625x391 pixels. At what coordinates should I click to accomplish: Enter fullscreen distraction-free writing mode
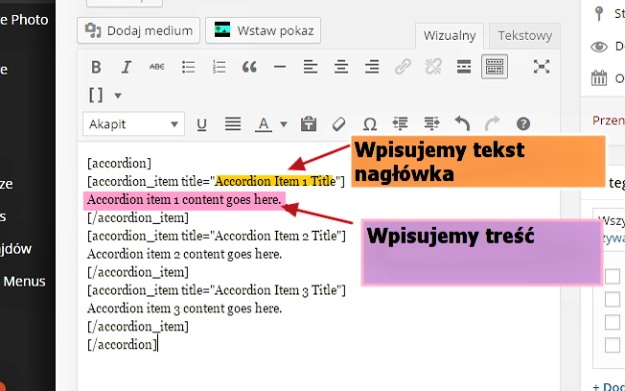tap(541, 67)
